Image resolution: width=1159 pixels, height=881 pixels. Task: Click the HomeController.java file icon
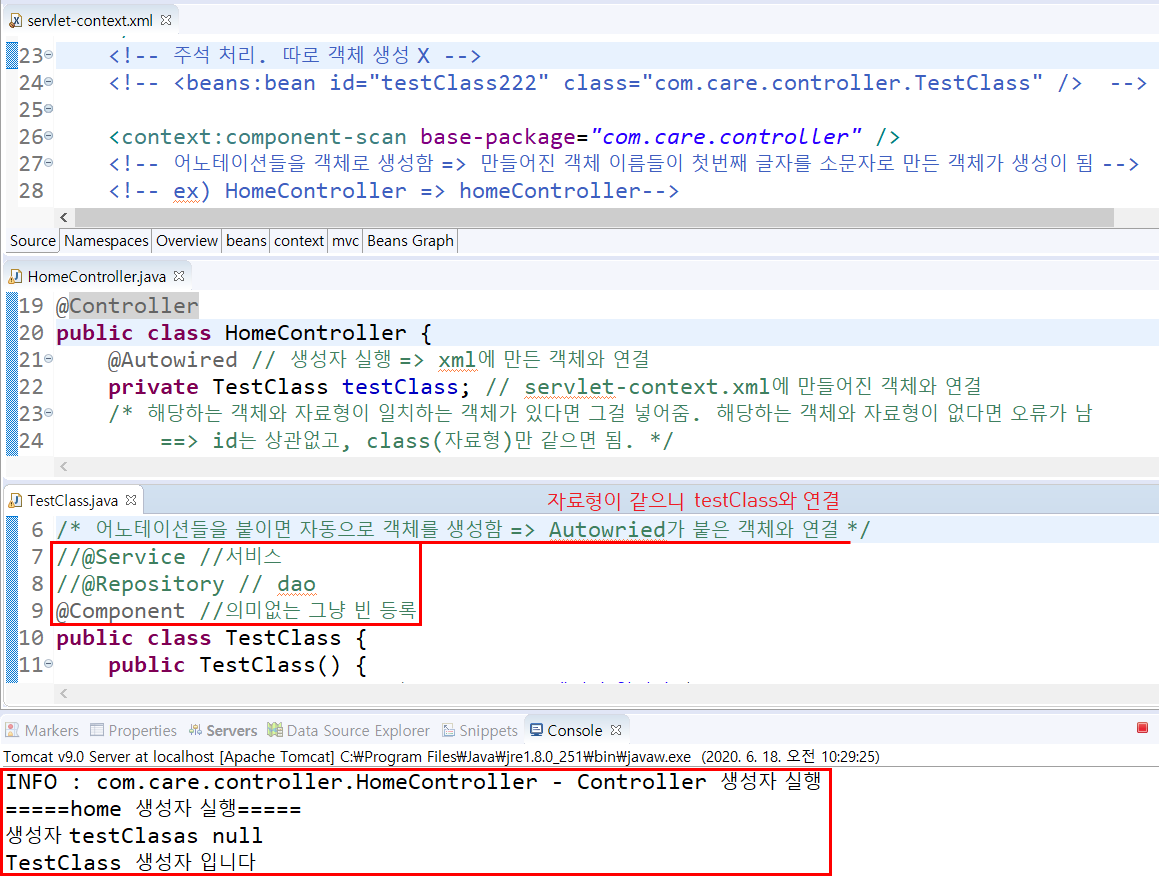pyautogui.click(x=16, y=276)
